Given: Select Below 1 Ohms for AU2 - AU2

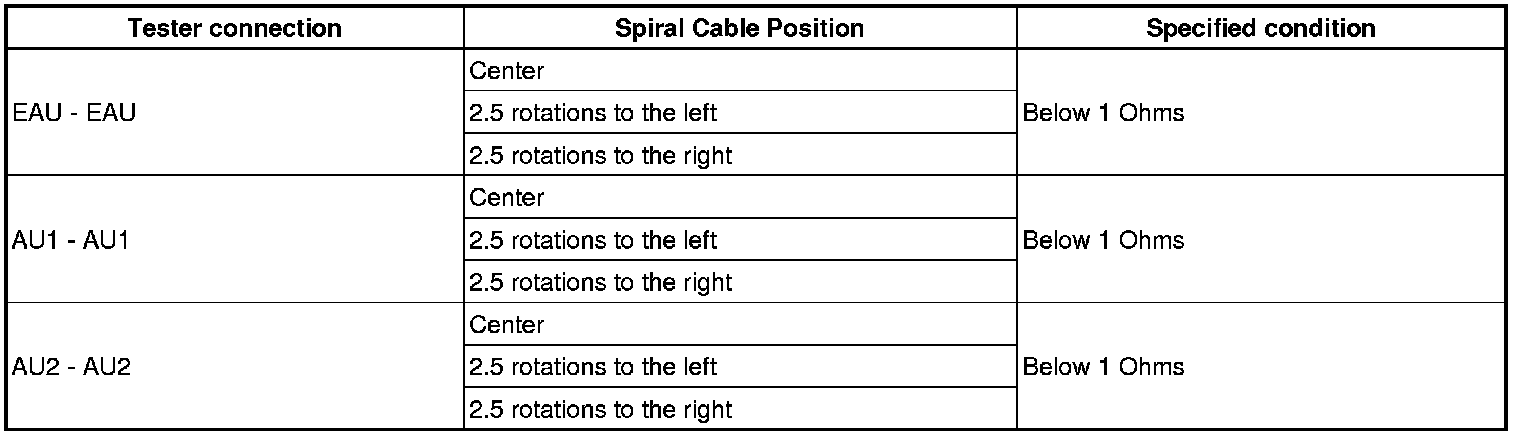Looking at the screenshot, I should click(1103, 367).
